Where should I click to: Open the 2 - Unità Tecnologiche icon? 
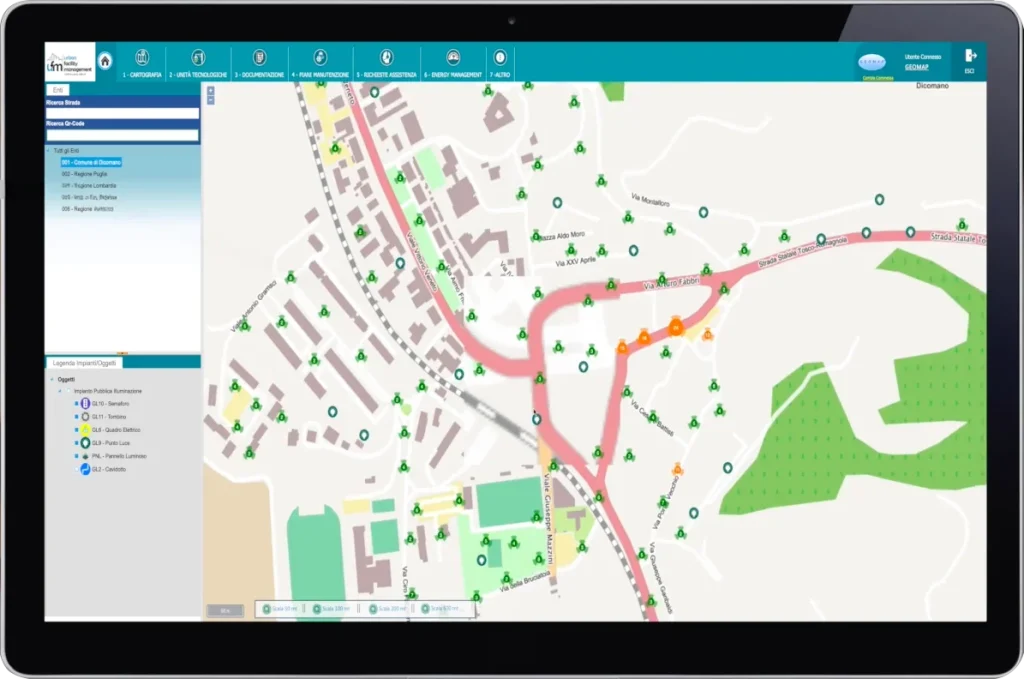click(x=198, y=57)
